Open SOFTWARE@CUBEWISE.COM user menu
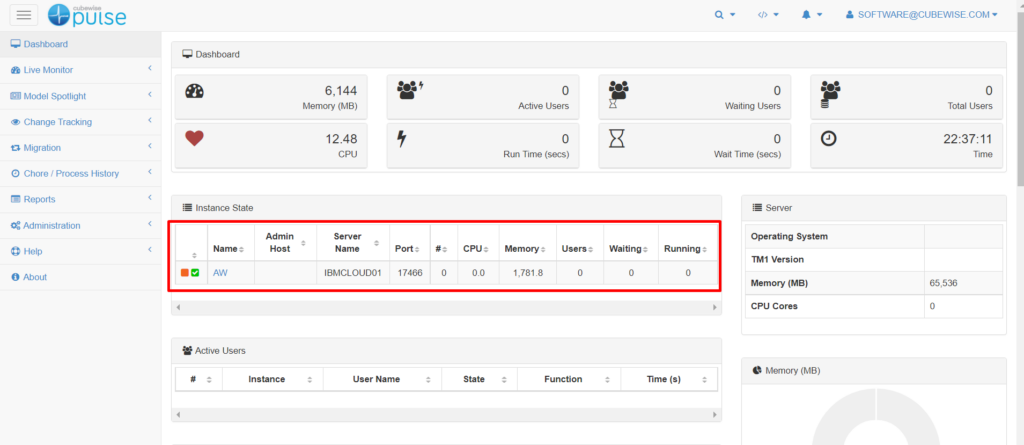Image resolution: width=1024 pixels, height=445 pixels. [x=921, y=15]
